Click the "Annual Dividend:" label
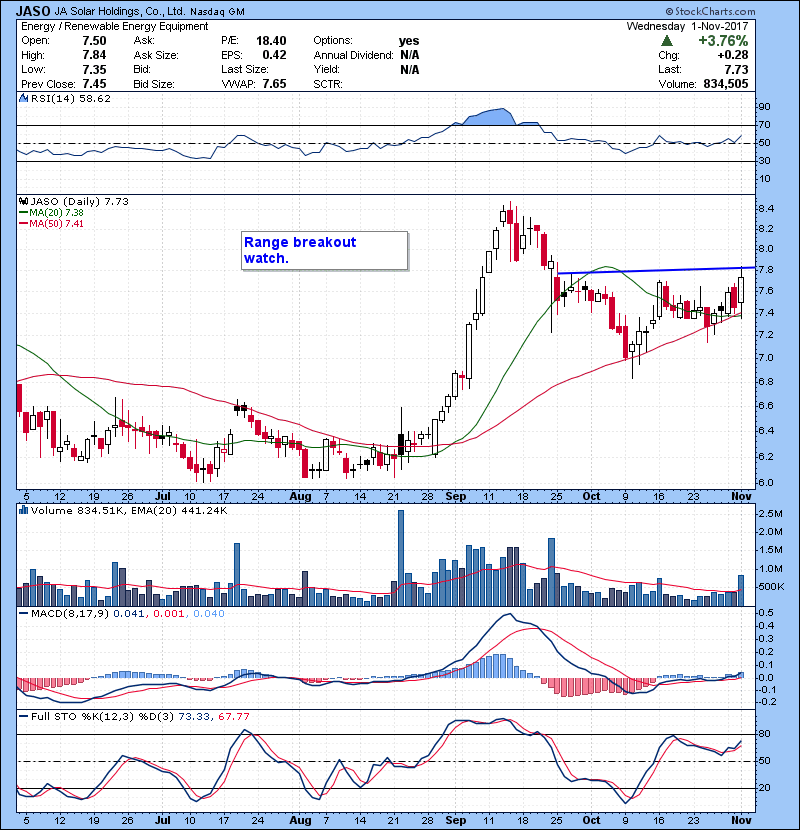Viewport: 800px width, 830px height. coord(354,55)
